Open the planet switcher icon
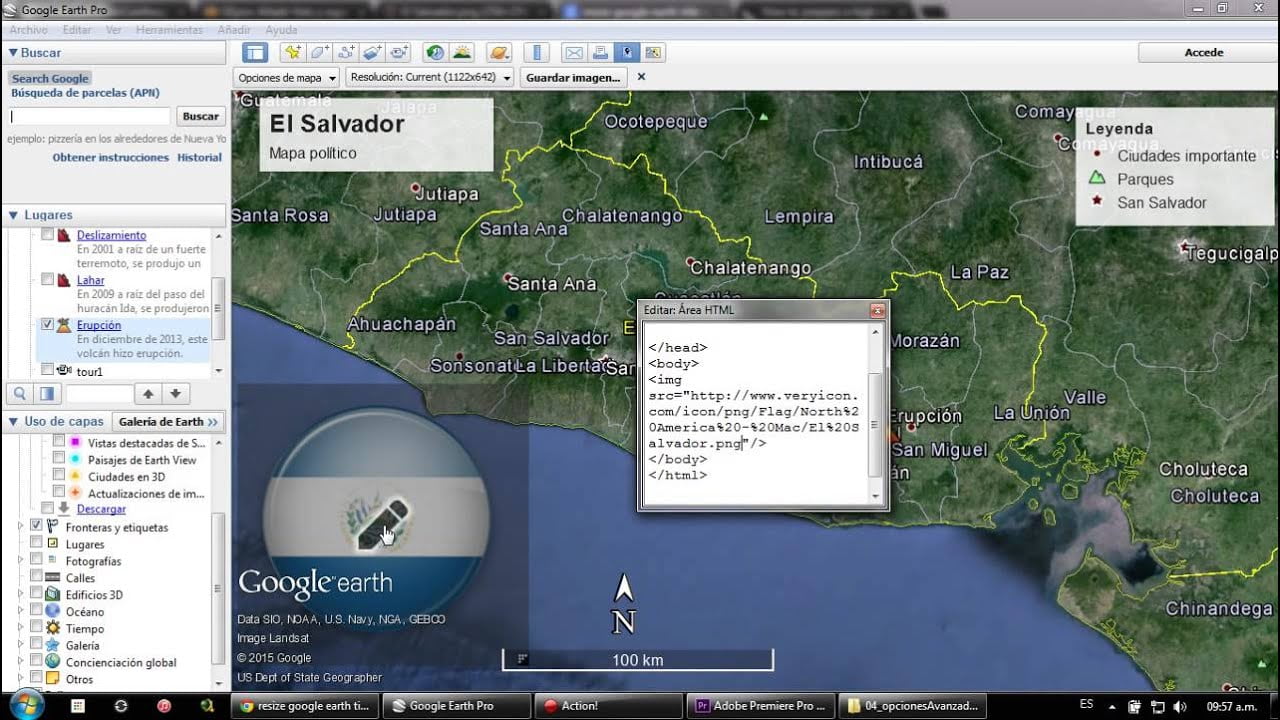Image resolution: width=1280 pixels, height=720 pixels. tap(499, 53)
